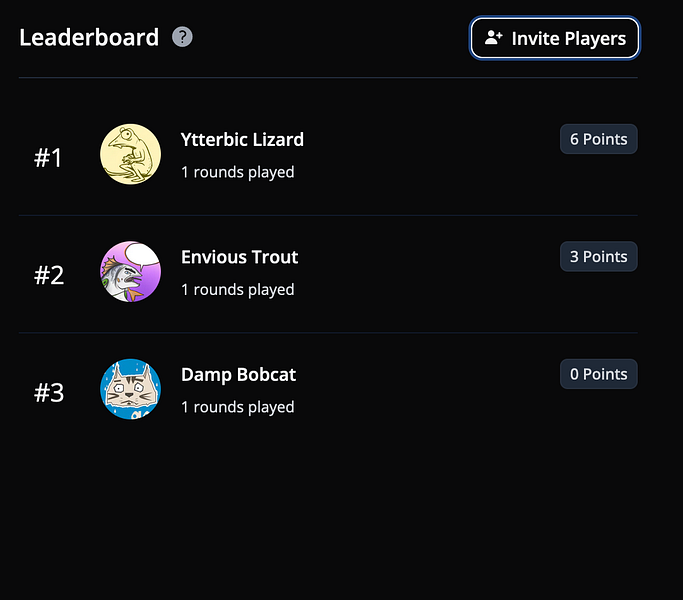Image resolution: width=683 pixels, height=600 pixels.
Task: Click the Leaderboard heading title
Action: 89,37
